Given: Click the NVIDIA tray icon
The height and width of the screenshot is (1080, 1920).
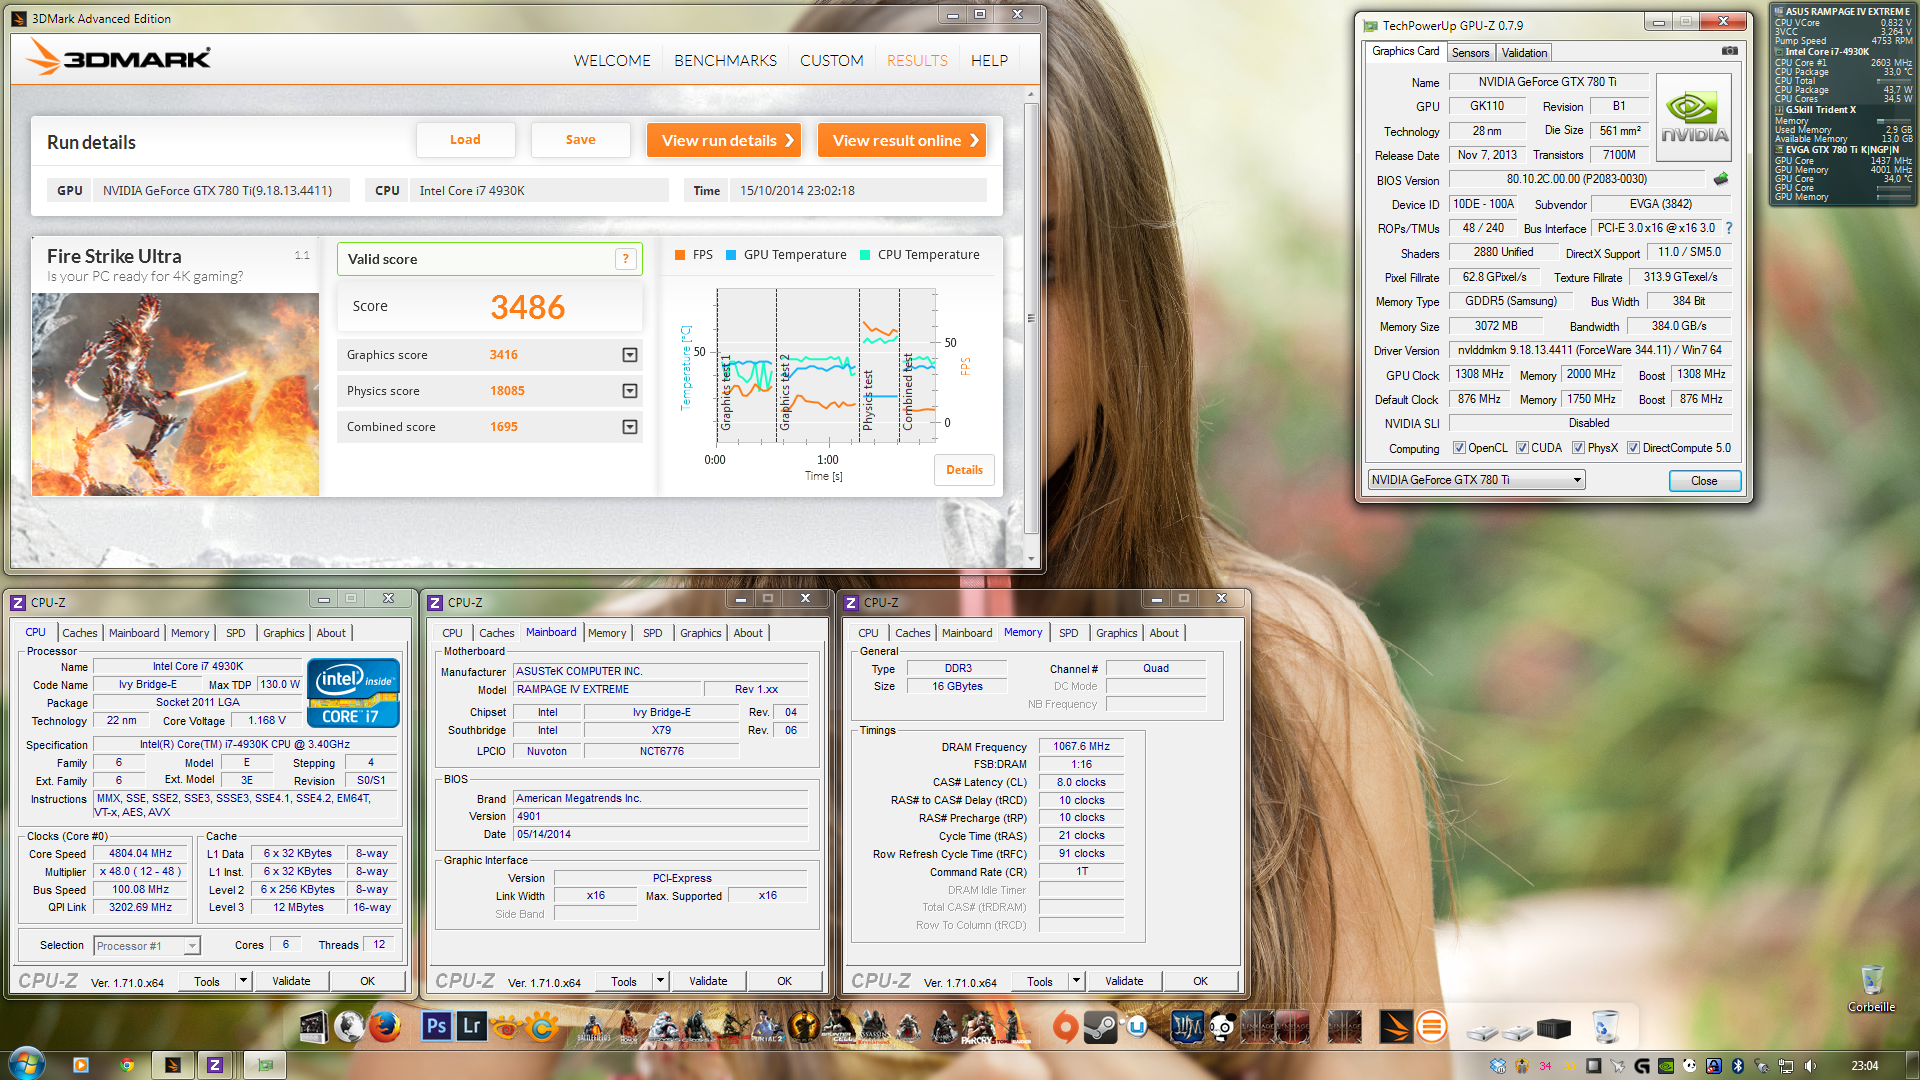Looking at the screenshot, I should pyautogui.click(x=1666, y=1066).
